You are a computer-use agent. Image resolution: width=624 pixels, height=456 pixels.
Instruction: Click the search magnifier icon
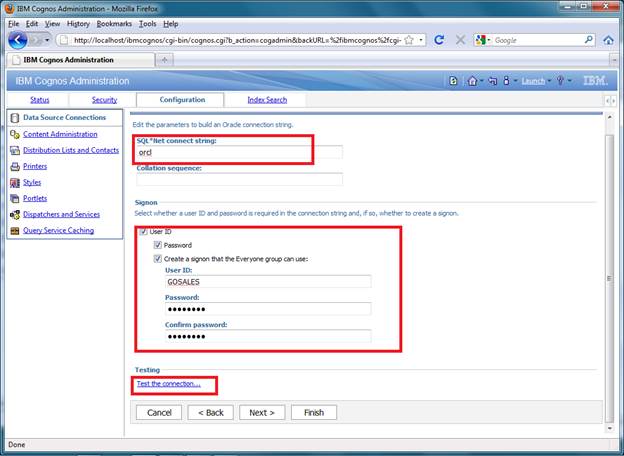point(588,40)
